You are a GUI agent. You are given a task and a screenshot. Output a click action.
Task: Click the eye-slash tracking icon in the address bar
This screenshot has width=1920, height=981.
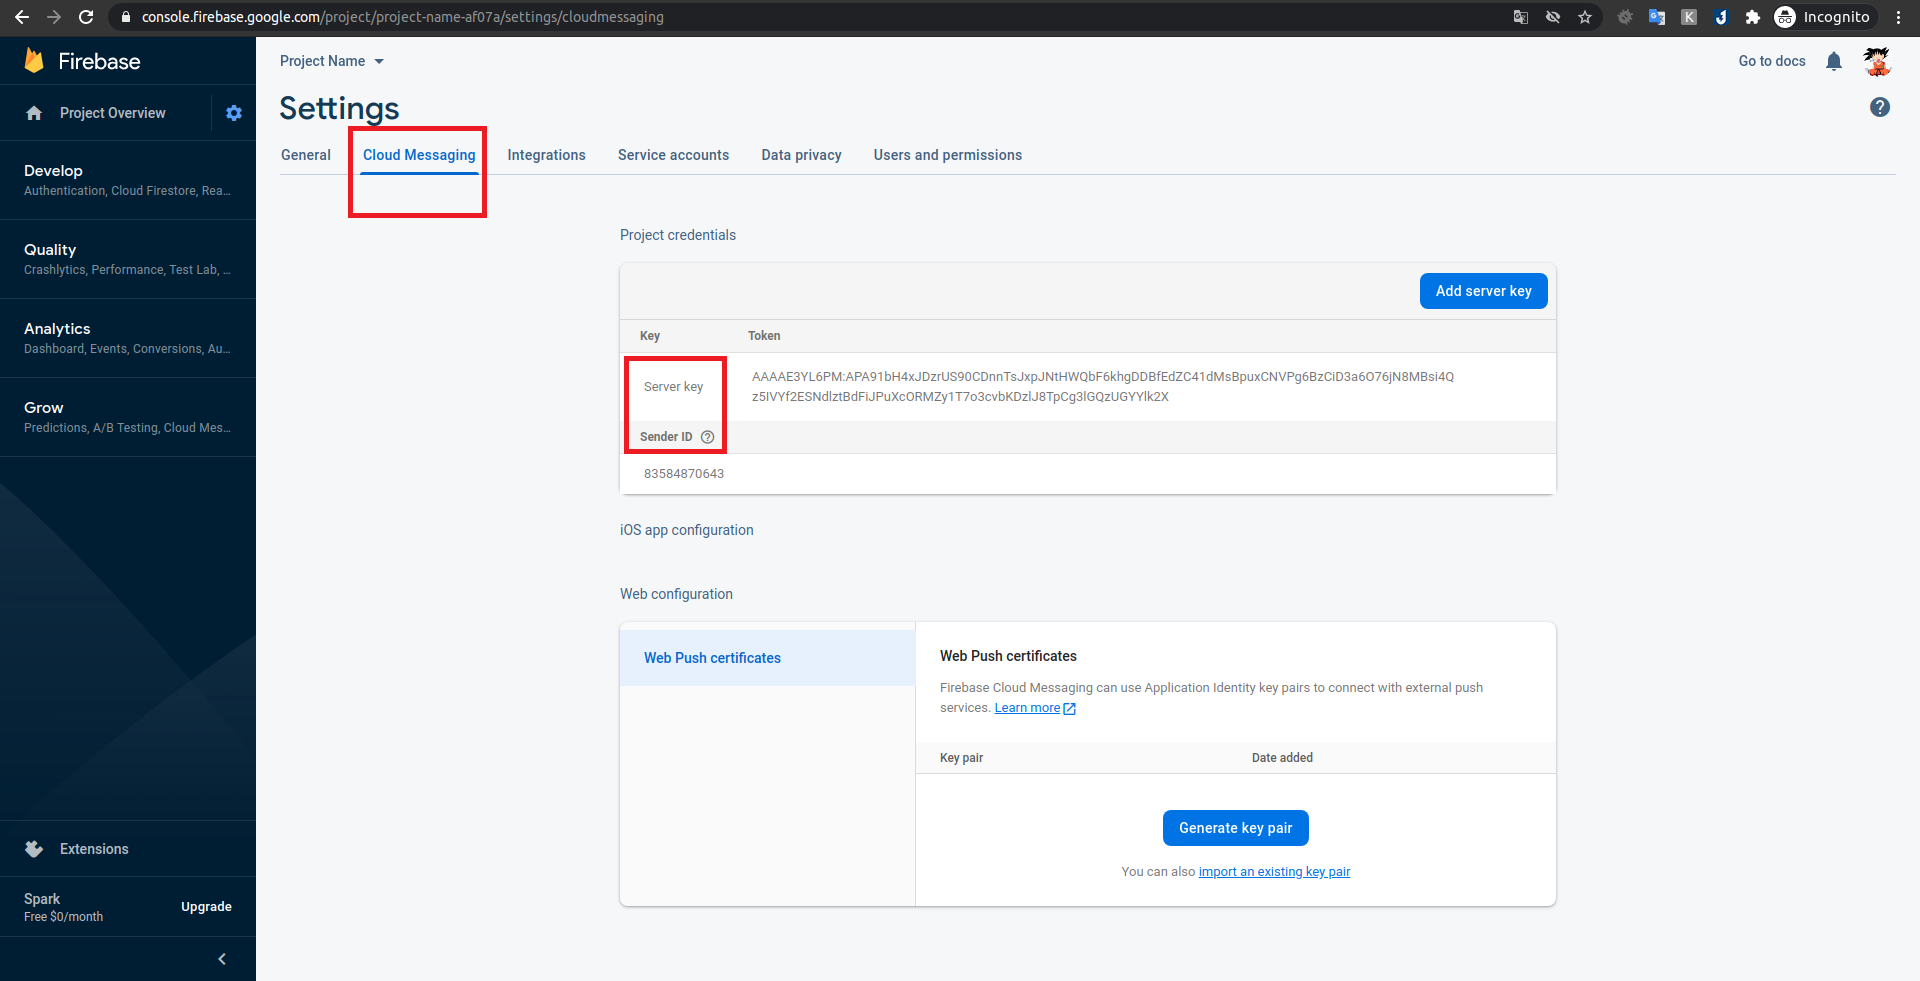(x=1553, y=17)
